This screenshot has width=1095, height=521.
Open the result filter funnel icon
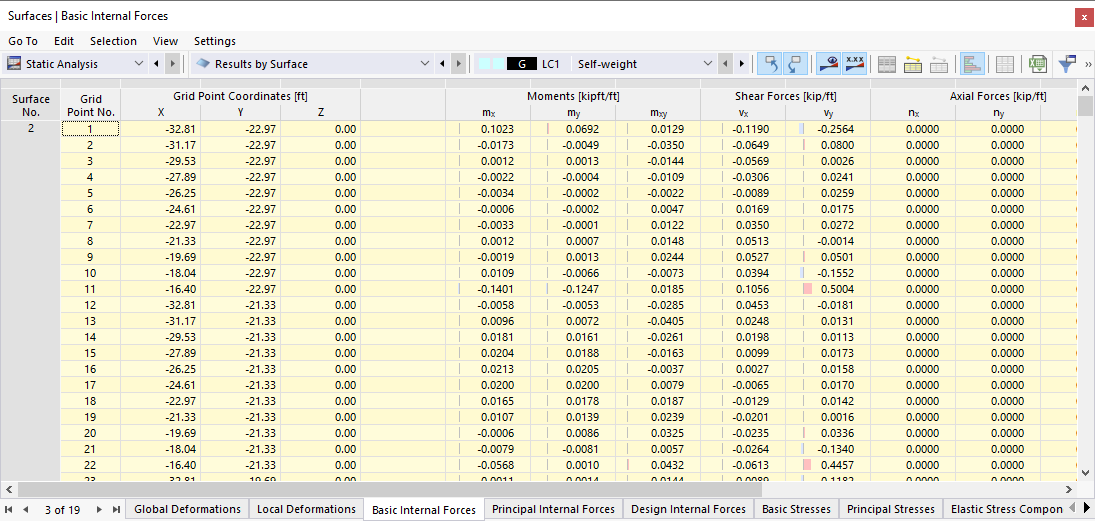coord(1067,64)
